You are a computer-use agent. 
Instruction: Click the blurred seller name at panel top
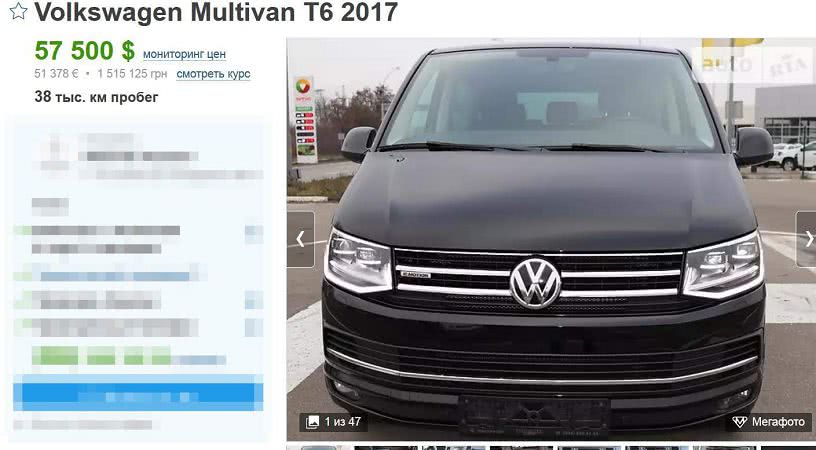pyautogui.click(x=138, y=156)
